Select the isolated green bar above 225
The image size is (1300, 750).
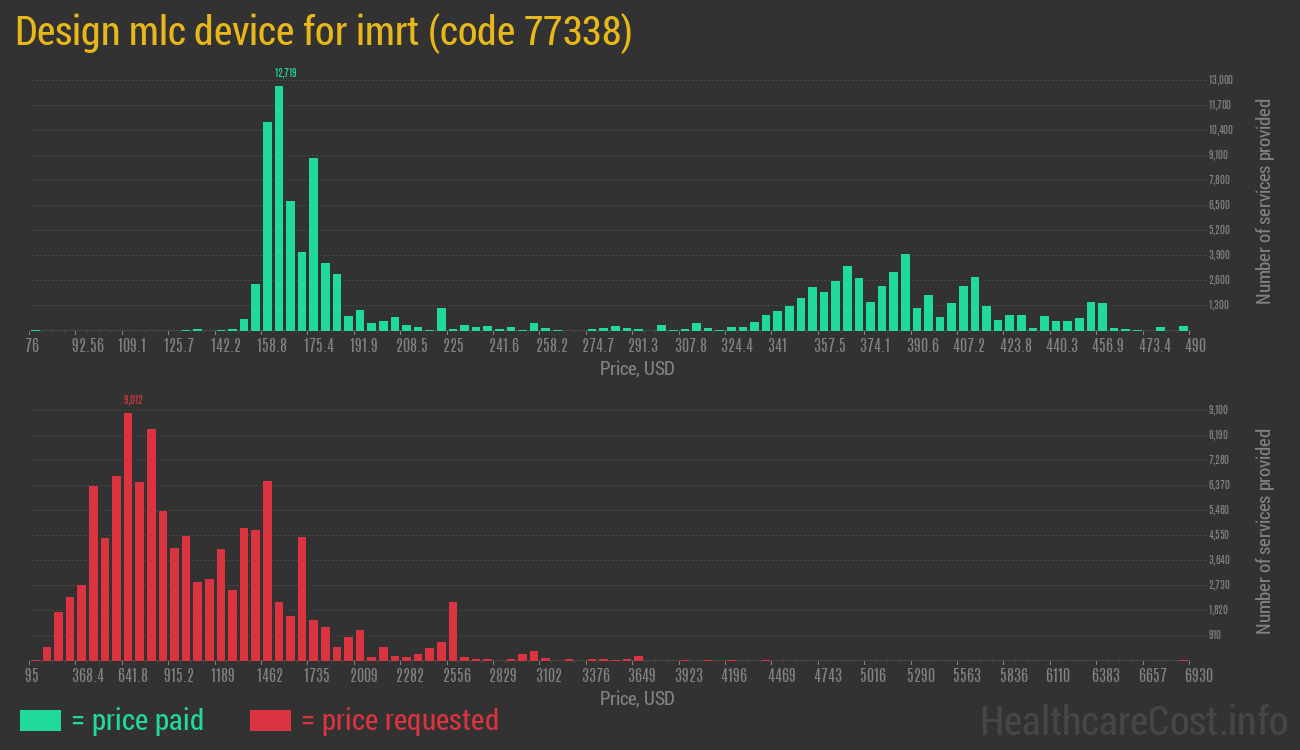coord(441,319)
